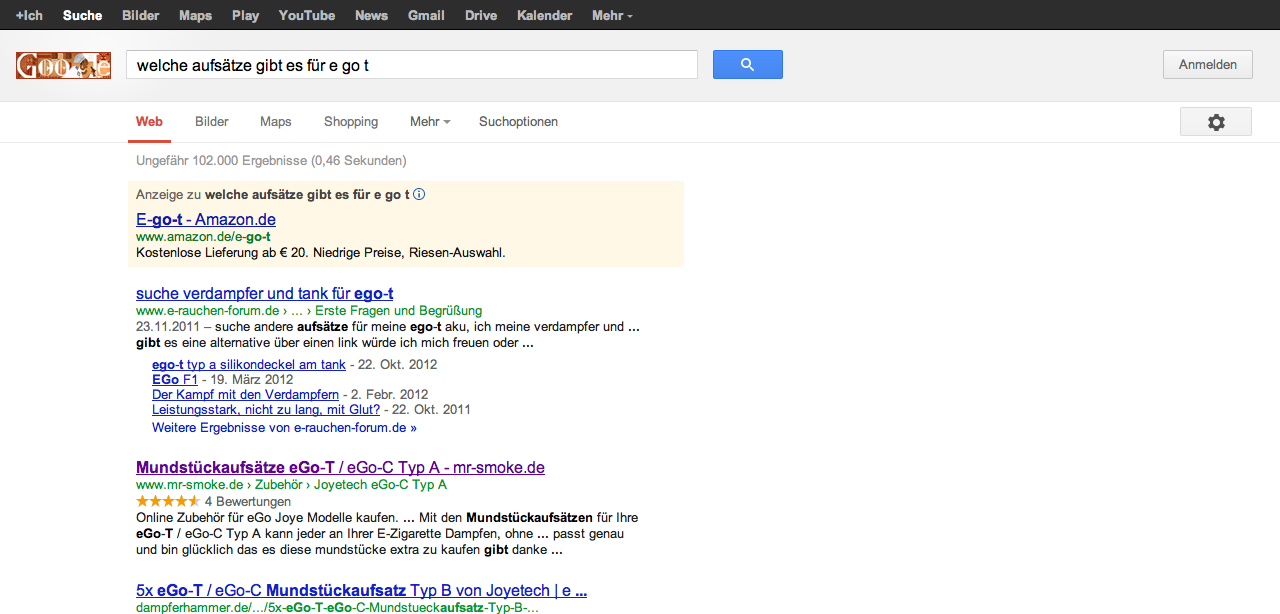The width and height of the screenshot is (1280, 614).
Task: Open 'Der Kampf mit den Verdampfern' sublink
Action: tap(245, 395)
